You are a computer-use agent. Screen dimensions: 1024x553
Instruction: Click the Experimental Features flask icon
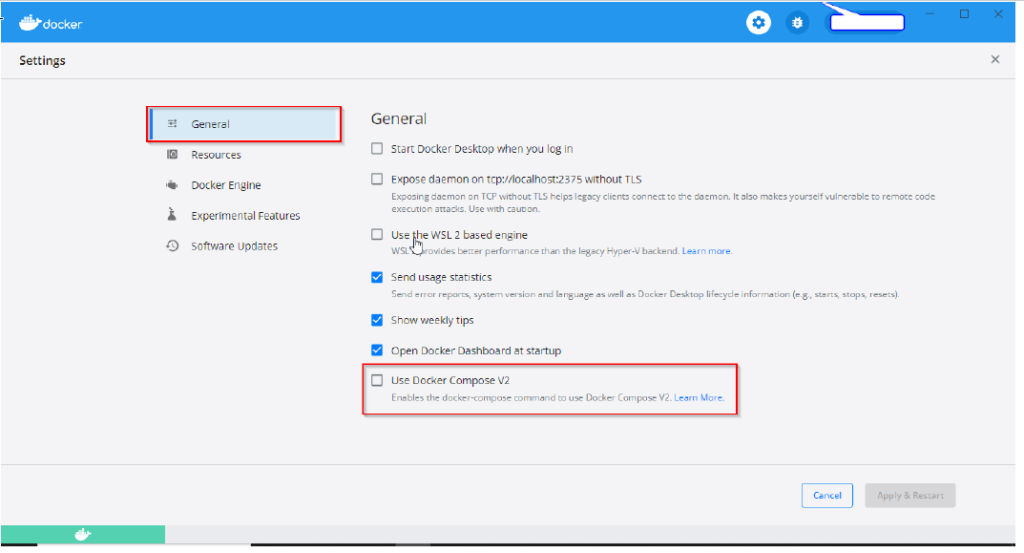(x=173, y=215)
